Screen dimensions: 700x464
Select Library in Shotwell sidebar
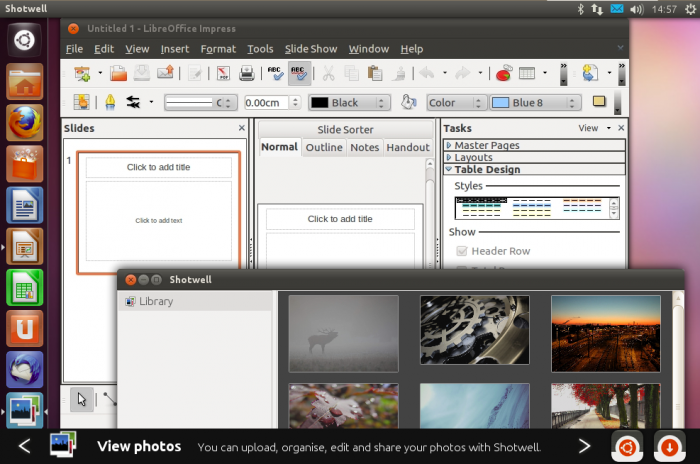click(195, 301)
